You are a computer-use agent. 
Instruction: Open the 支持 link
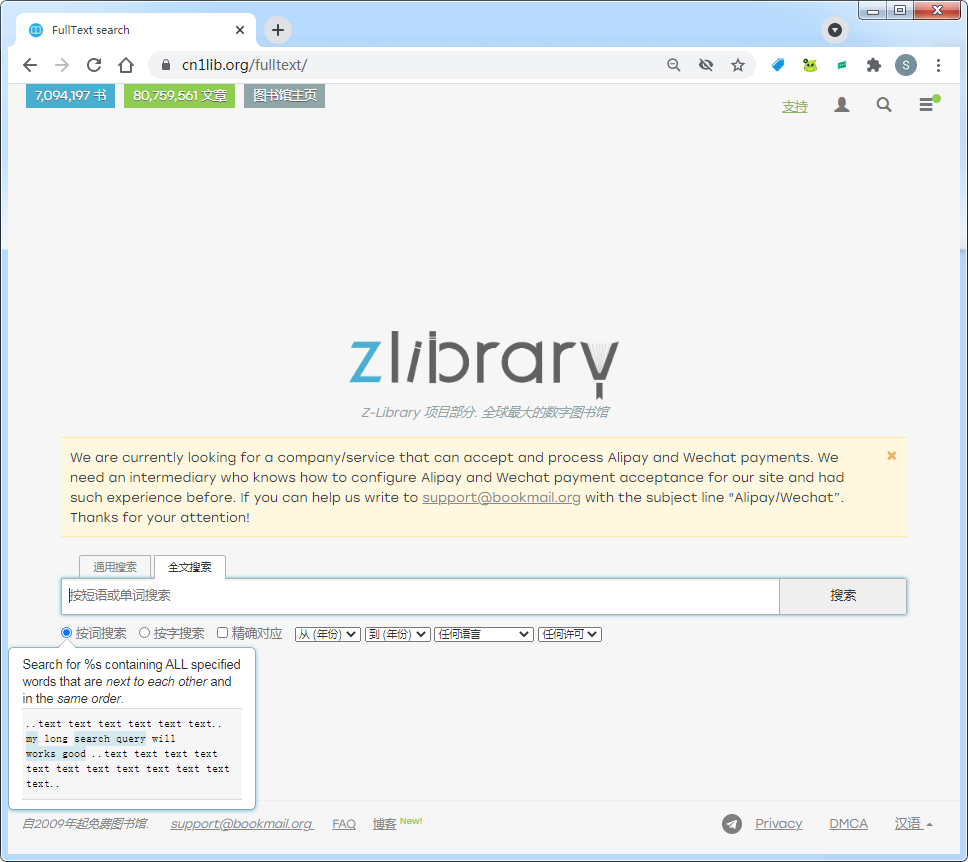(795, 106)
